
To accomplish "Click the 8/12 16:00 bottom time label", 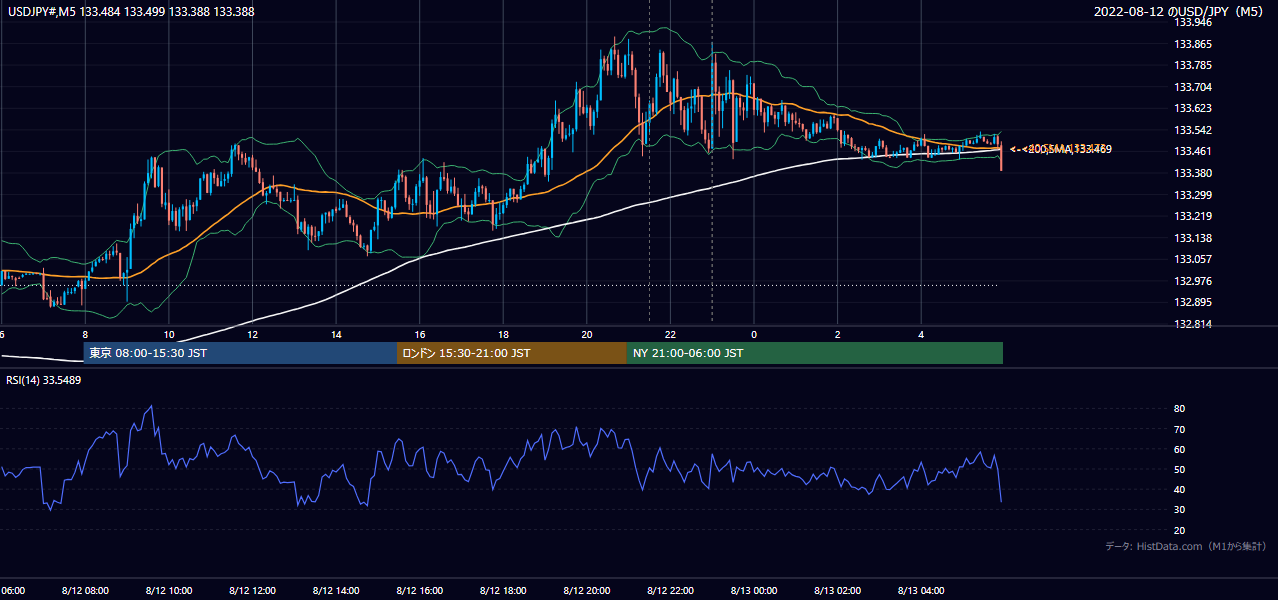I will 420,590.
